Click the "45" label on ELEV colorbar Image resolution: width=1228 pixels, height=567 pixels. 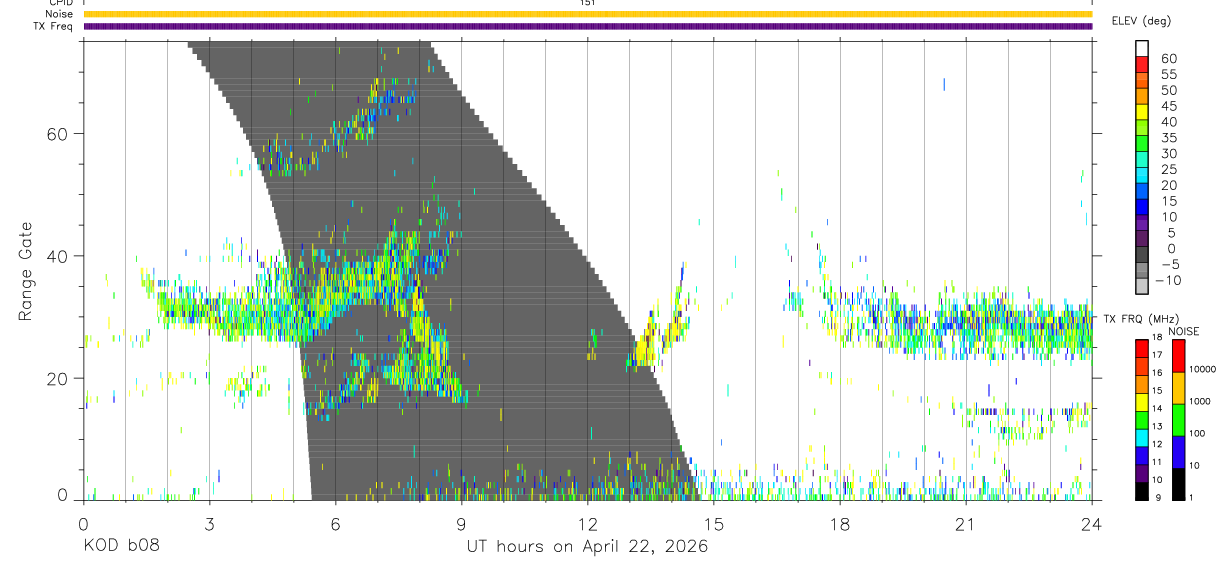coord(1169,106)
